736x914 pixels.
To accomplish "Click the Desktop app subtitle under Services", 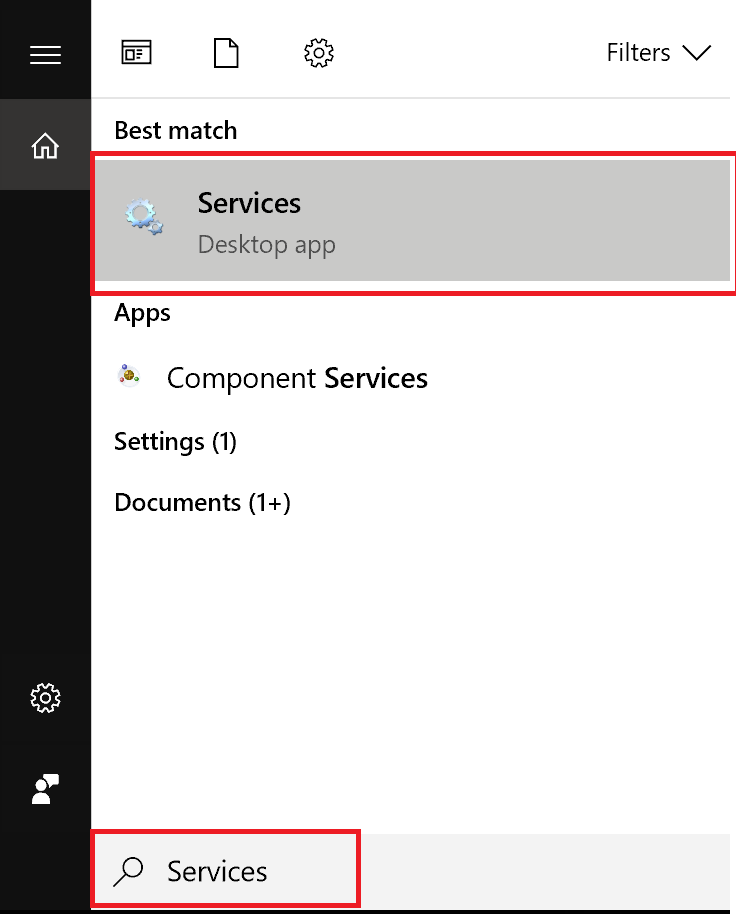I will pyautogui.click(x=266, y=245).
